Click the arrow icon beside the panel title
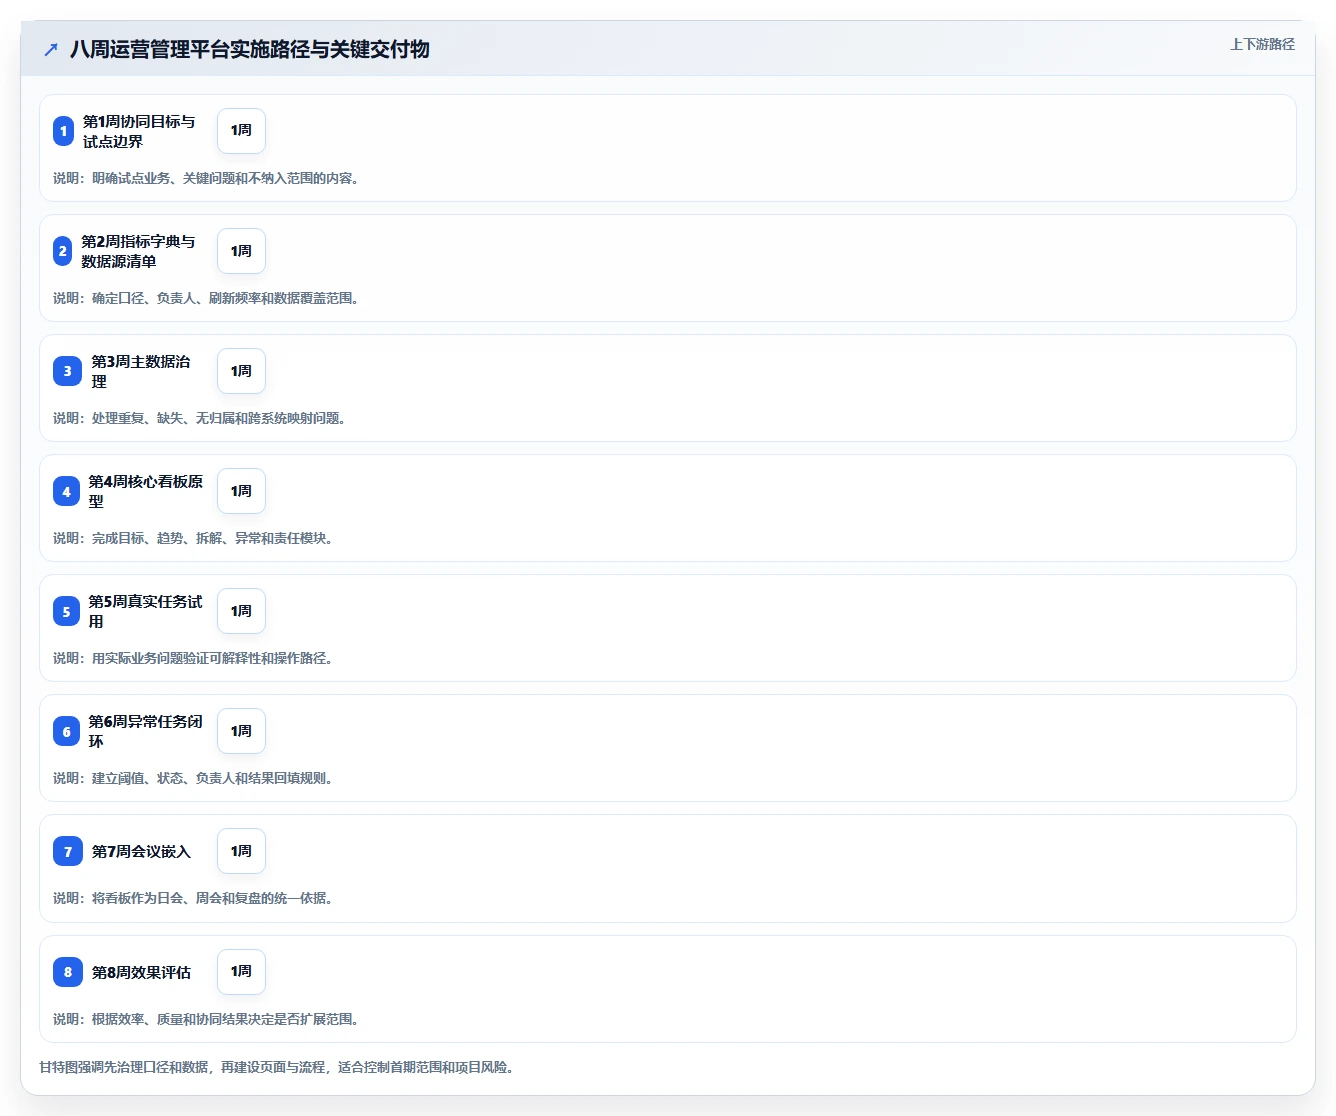 click(51, 49)
